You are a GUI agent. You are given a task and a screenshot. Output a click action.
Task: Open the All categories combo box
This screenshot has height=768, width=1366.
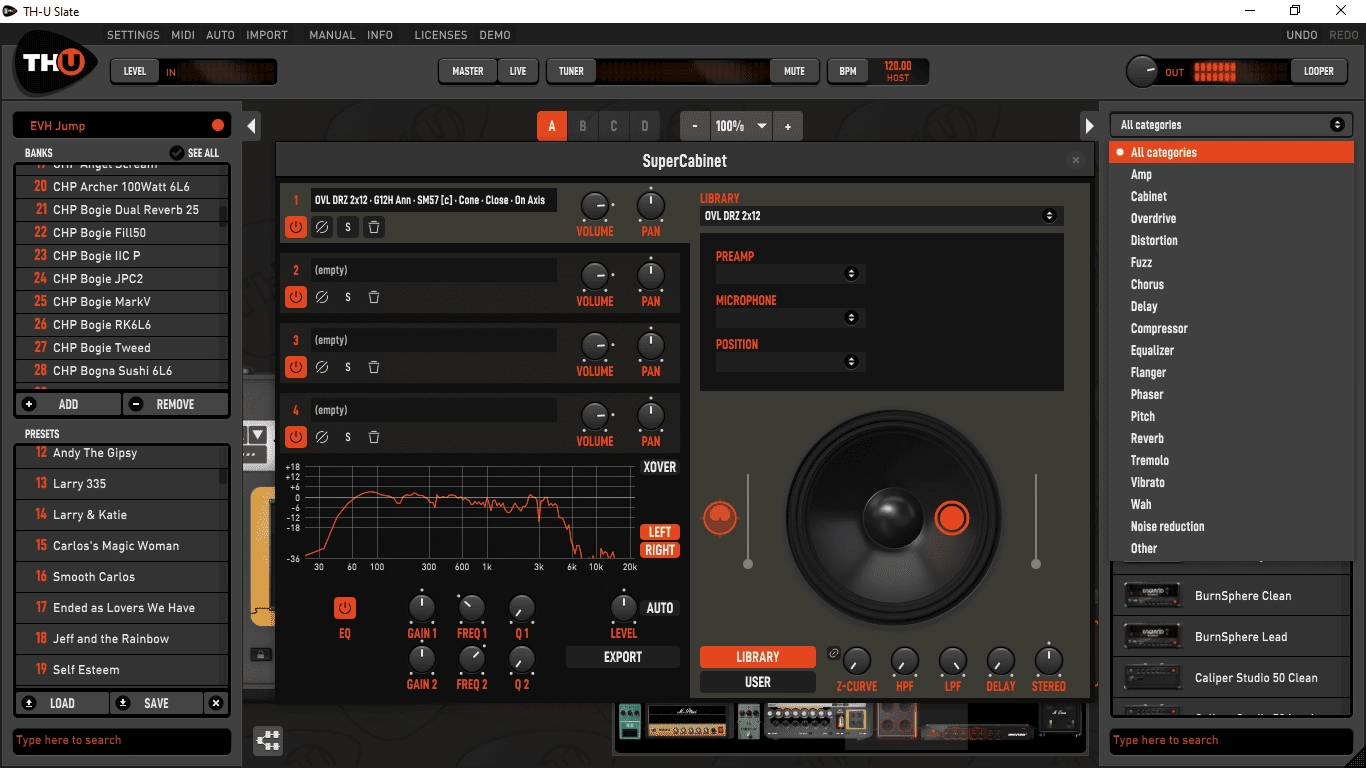click(x=1232, y=125)
